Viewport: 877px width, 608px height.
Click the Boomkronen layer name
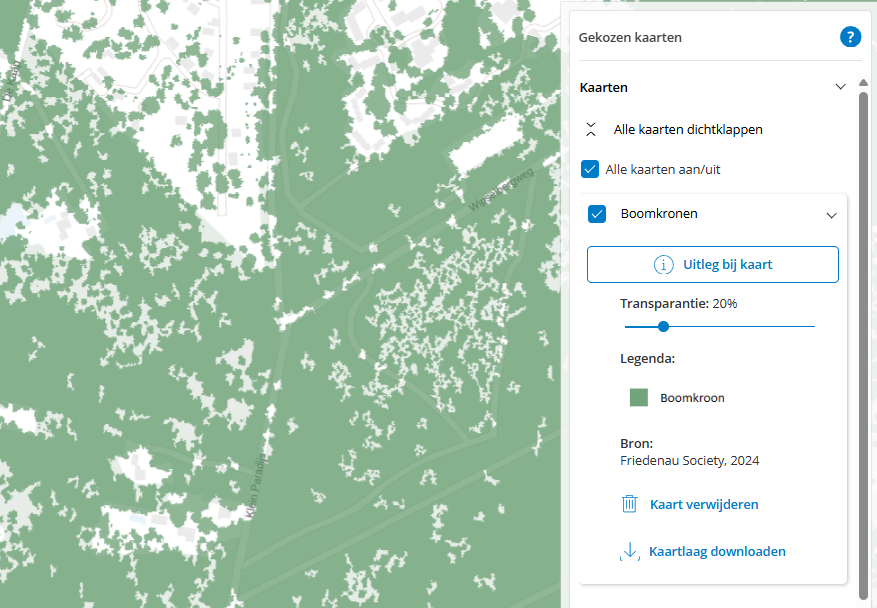659,213
